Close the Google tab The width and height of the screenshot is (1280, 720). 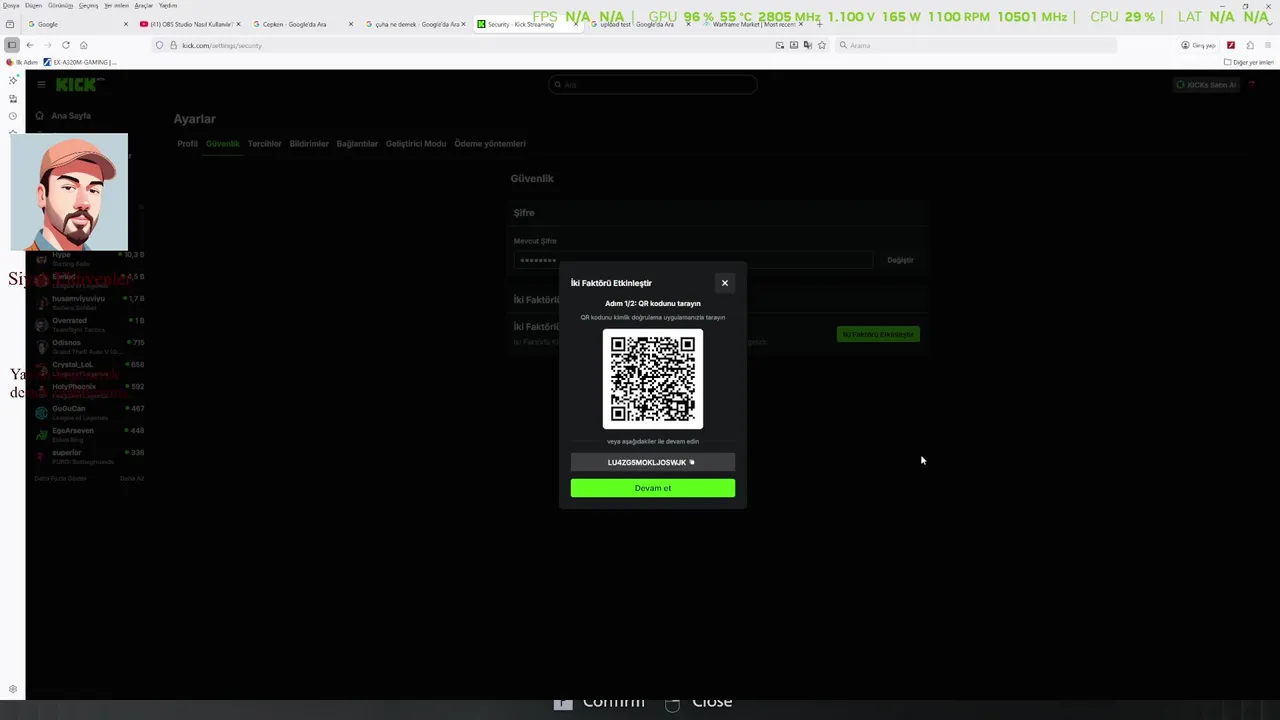point(125,24)
